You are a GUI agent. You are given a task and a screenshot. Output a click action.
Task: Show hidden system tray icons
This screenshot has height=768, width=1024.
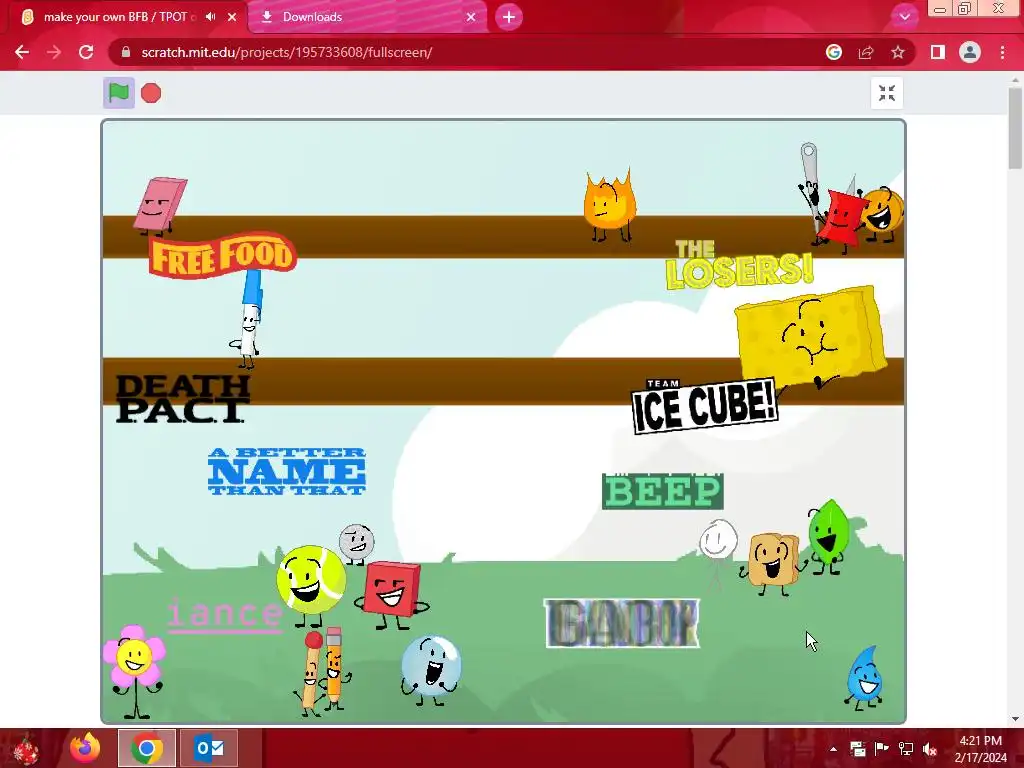pyautogui.click(x=833, y=749)
